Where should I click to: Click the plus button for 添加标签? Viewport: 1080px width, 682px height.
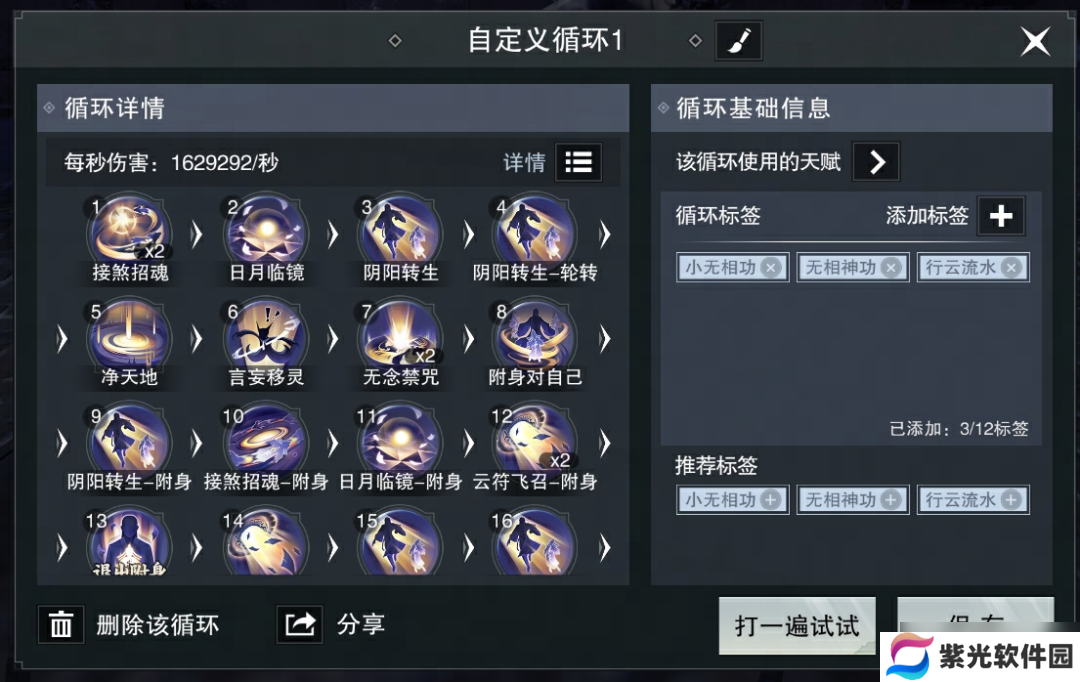point(1001,216)
